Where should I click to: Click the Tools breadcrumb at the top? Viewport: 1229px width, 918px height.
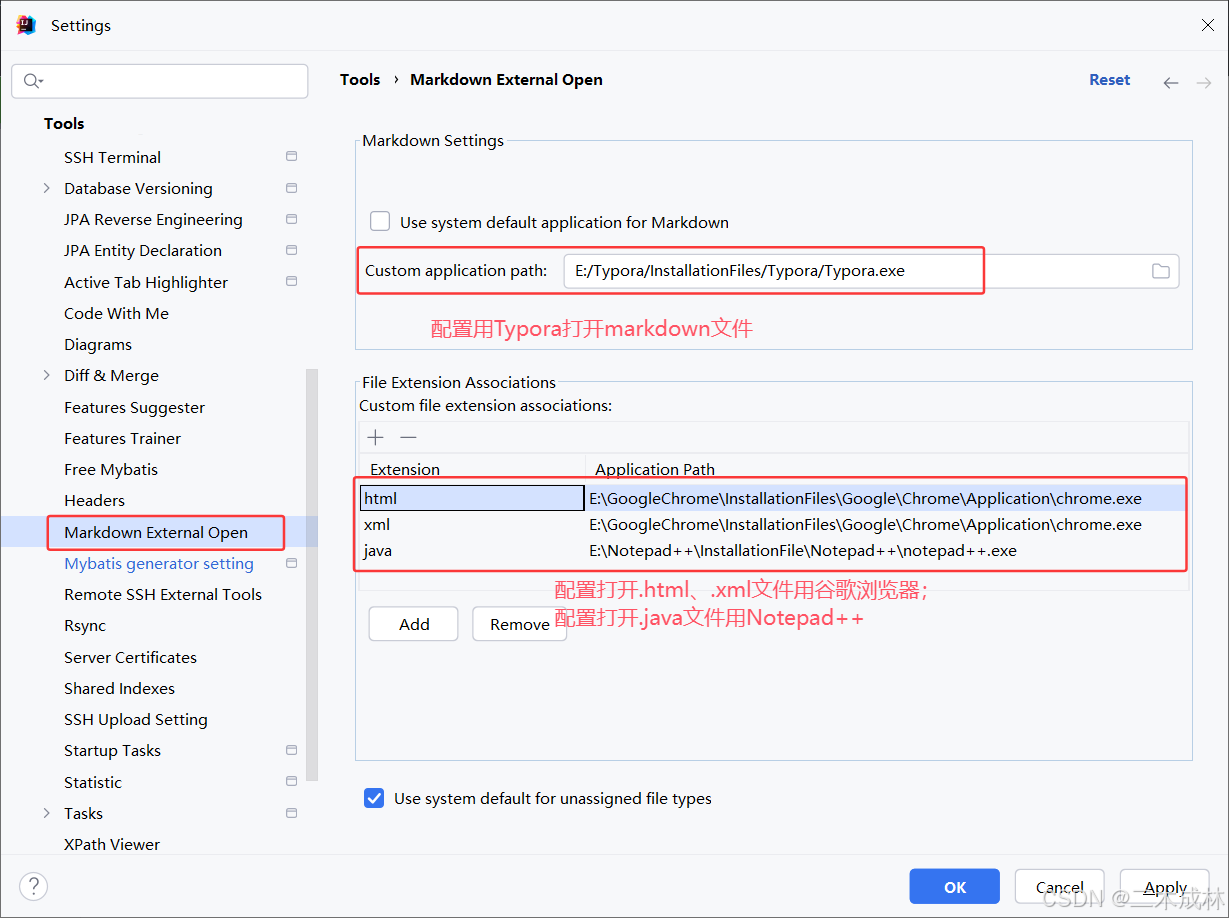pyautogui.click(x=360, y=80)
